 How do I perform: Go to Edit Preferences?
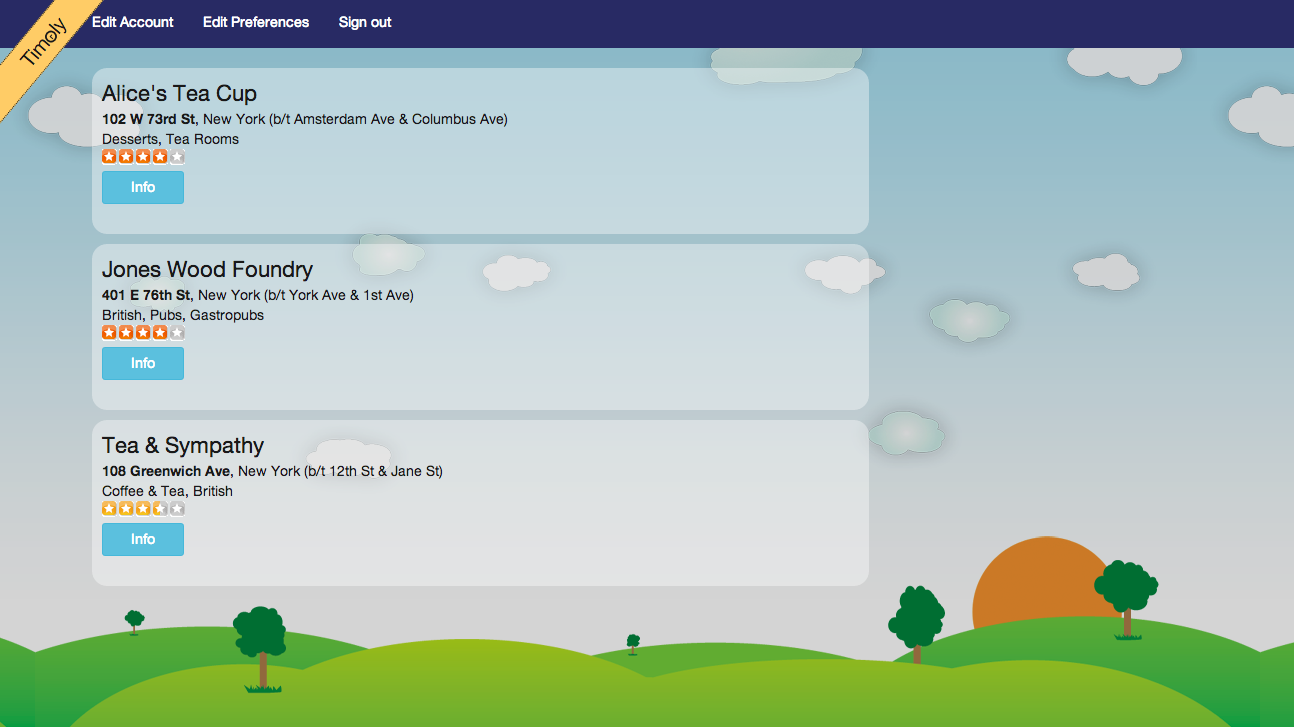point(256,22)
